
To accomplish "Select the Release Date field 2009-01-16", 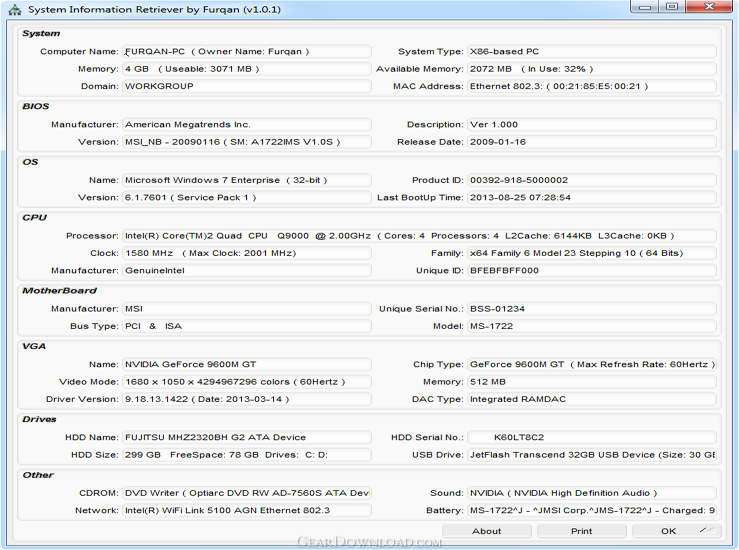I will tap(592, 142).
